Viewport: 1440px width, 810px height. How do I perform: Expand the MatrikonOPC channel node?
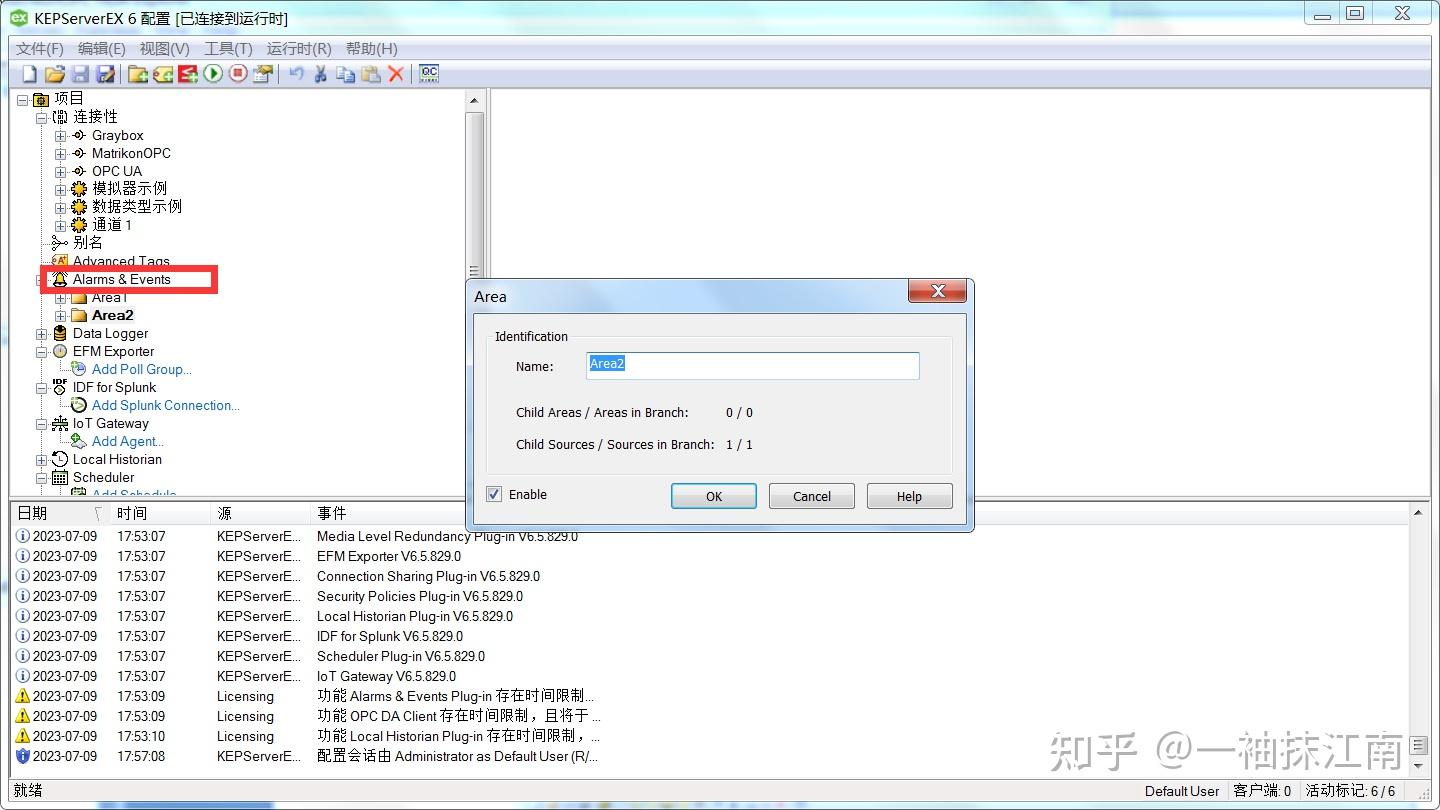point(61,154)
